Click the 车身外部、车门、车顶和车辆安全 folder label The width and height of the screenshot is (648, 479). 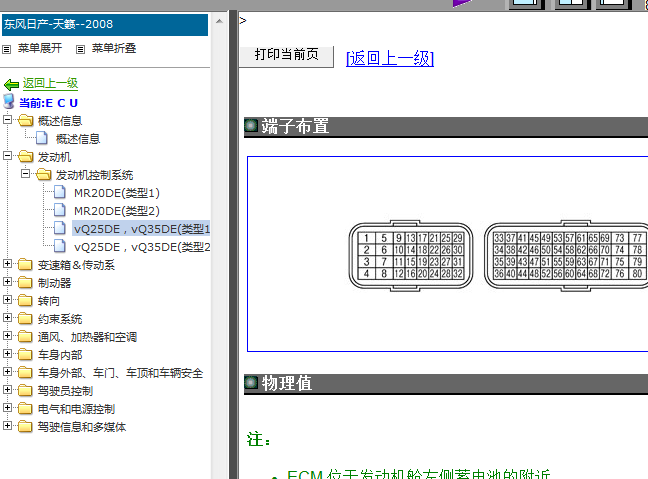point(120,373)
